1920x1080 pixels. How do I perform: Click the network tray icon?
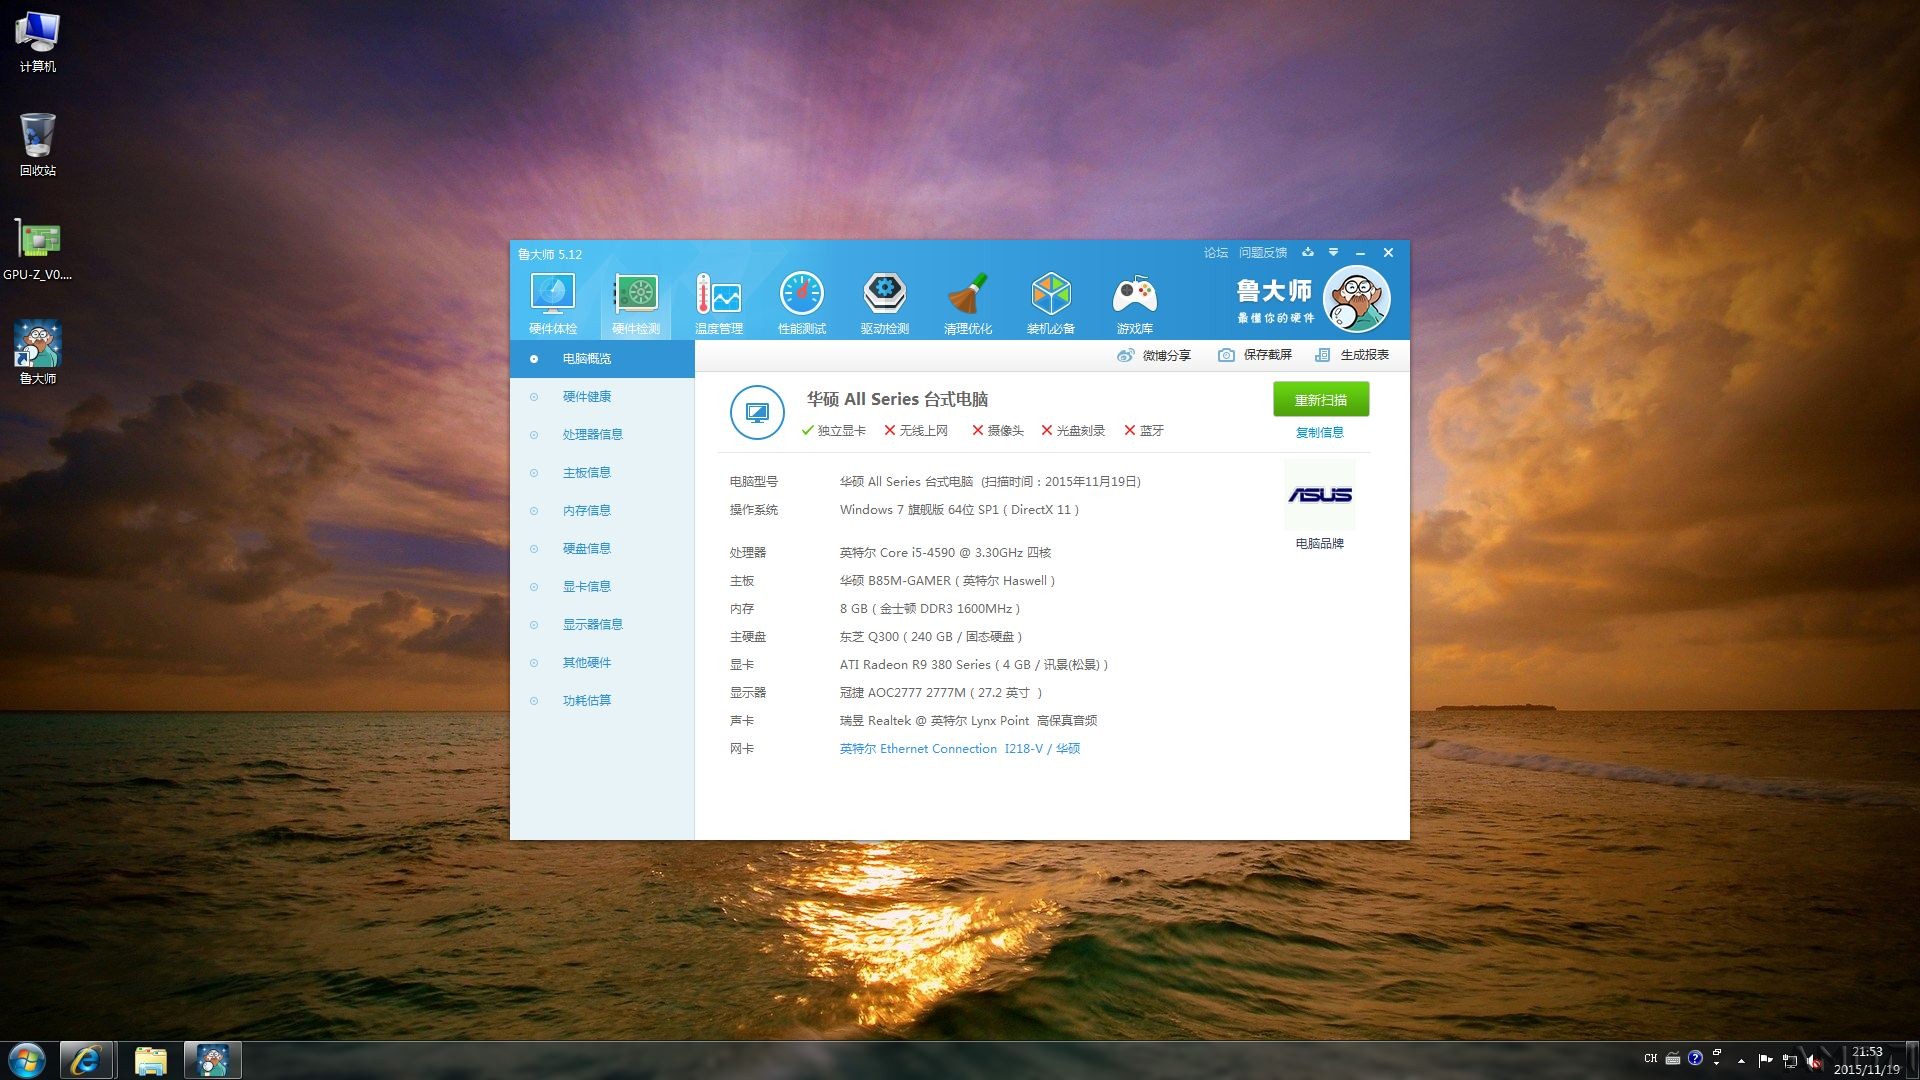click(1790, 1061)
